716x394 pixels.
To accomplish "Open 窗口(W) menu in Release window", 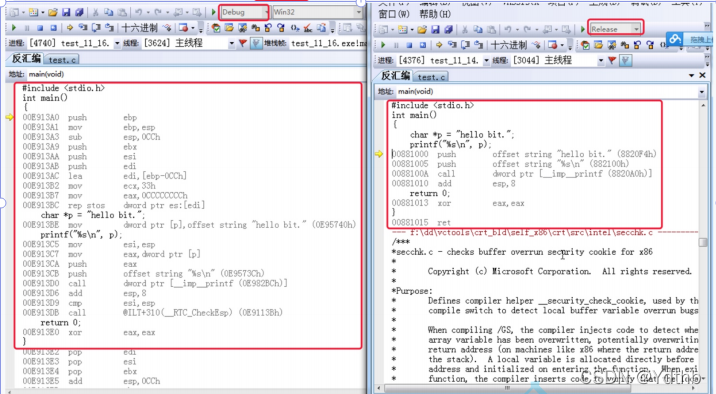I will [x=394, y=14].
